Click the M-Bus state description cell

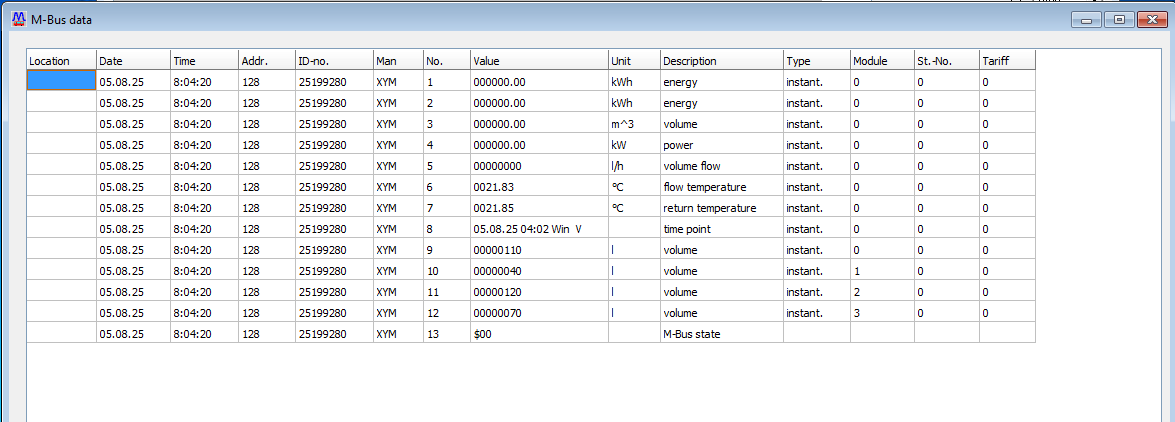pos(691,334)
